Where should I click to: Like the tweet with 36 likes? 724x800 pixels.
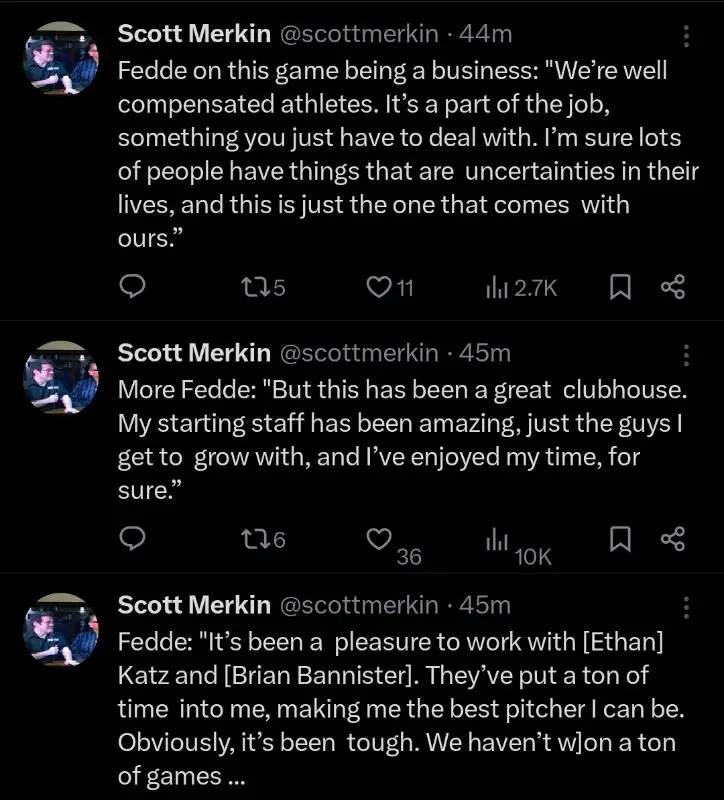(379, 539)
